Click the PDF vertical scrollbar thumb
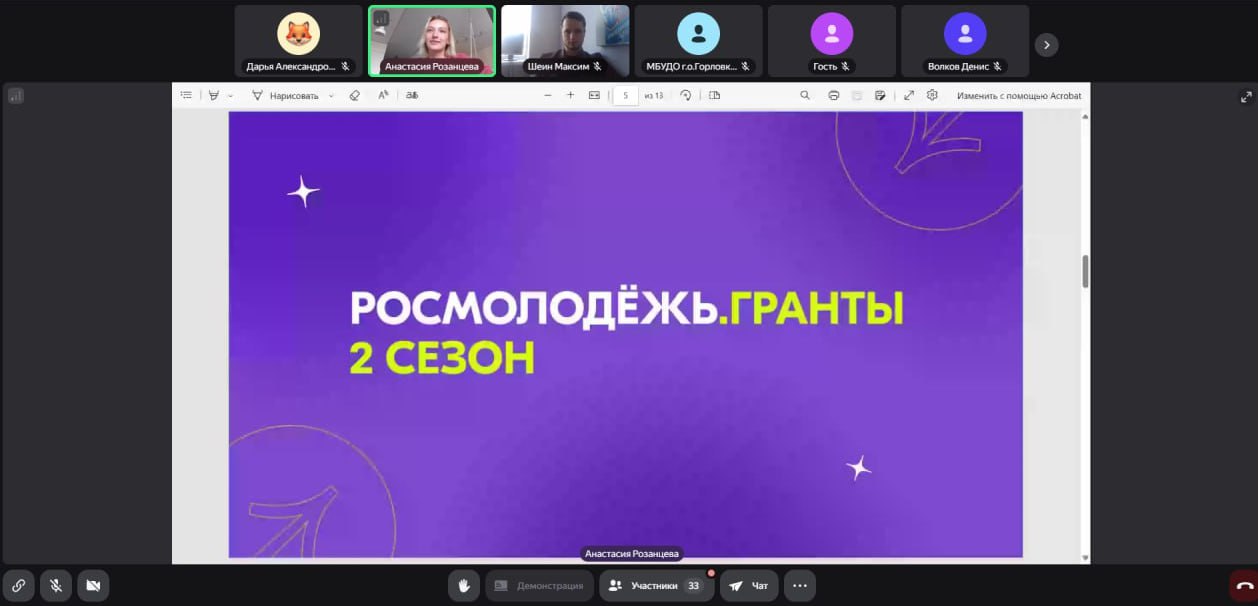This screenshot has height=606, width=1258. (1085, 271)
